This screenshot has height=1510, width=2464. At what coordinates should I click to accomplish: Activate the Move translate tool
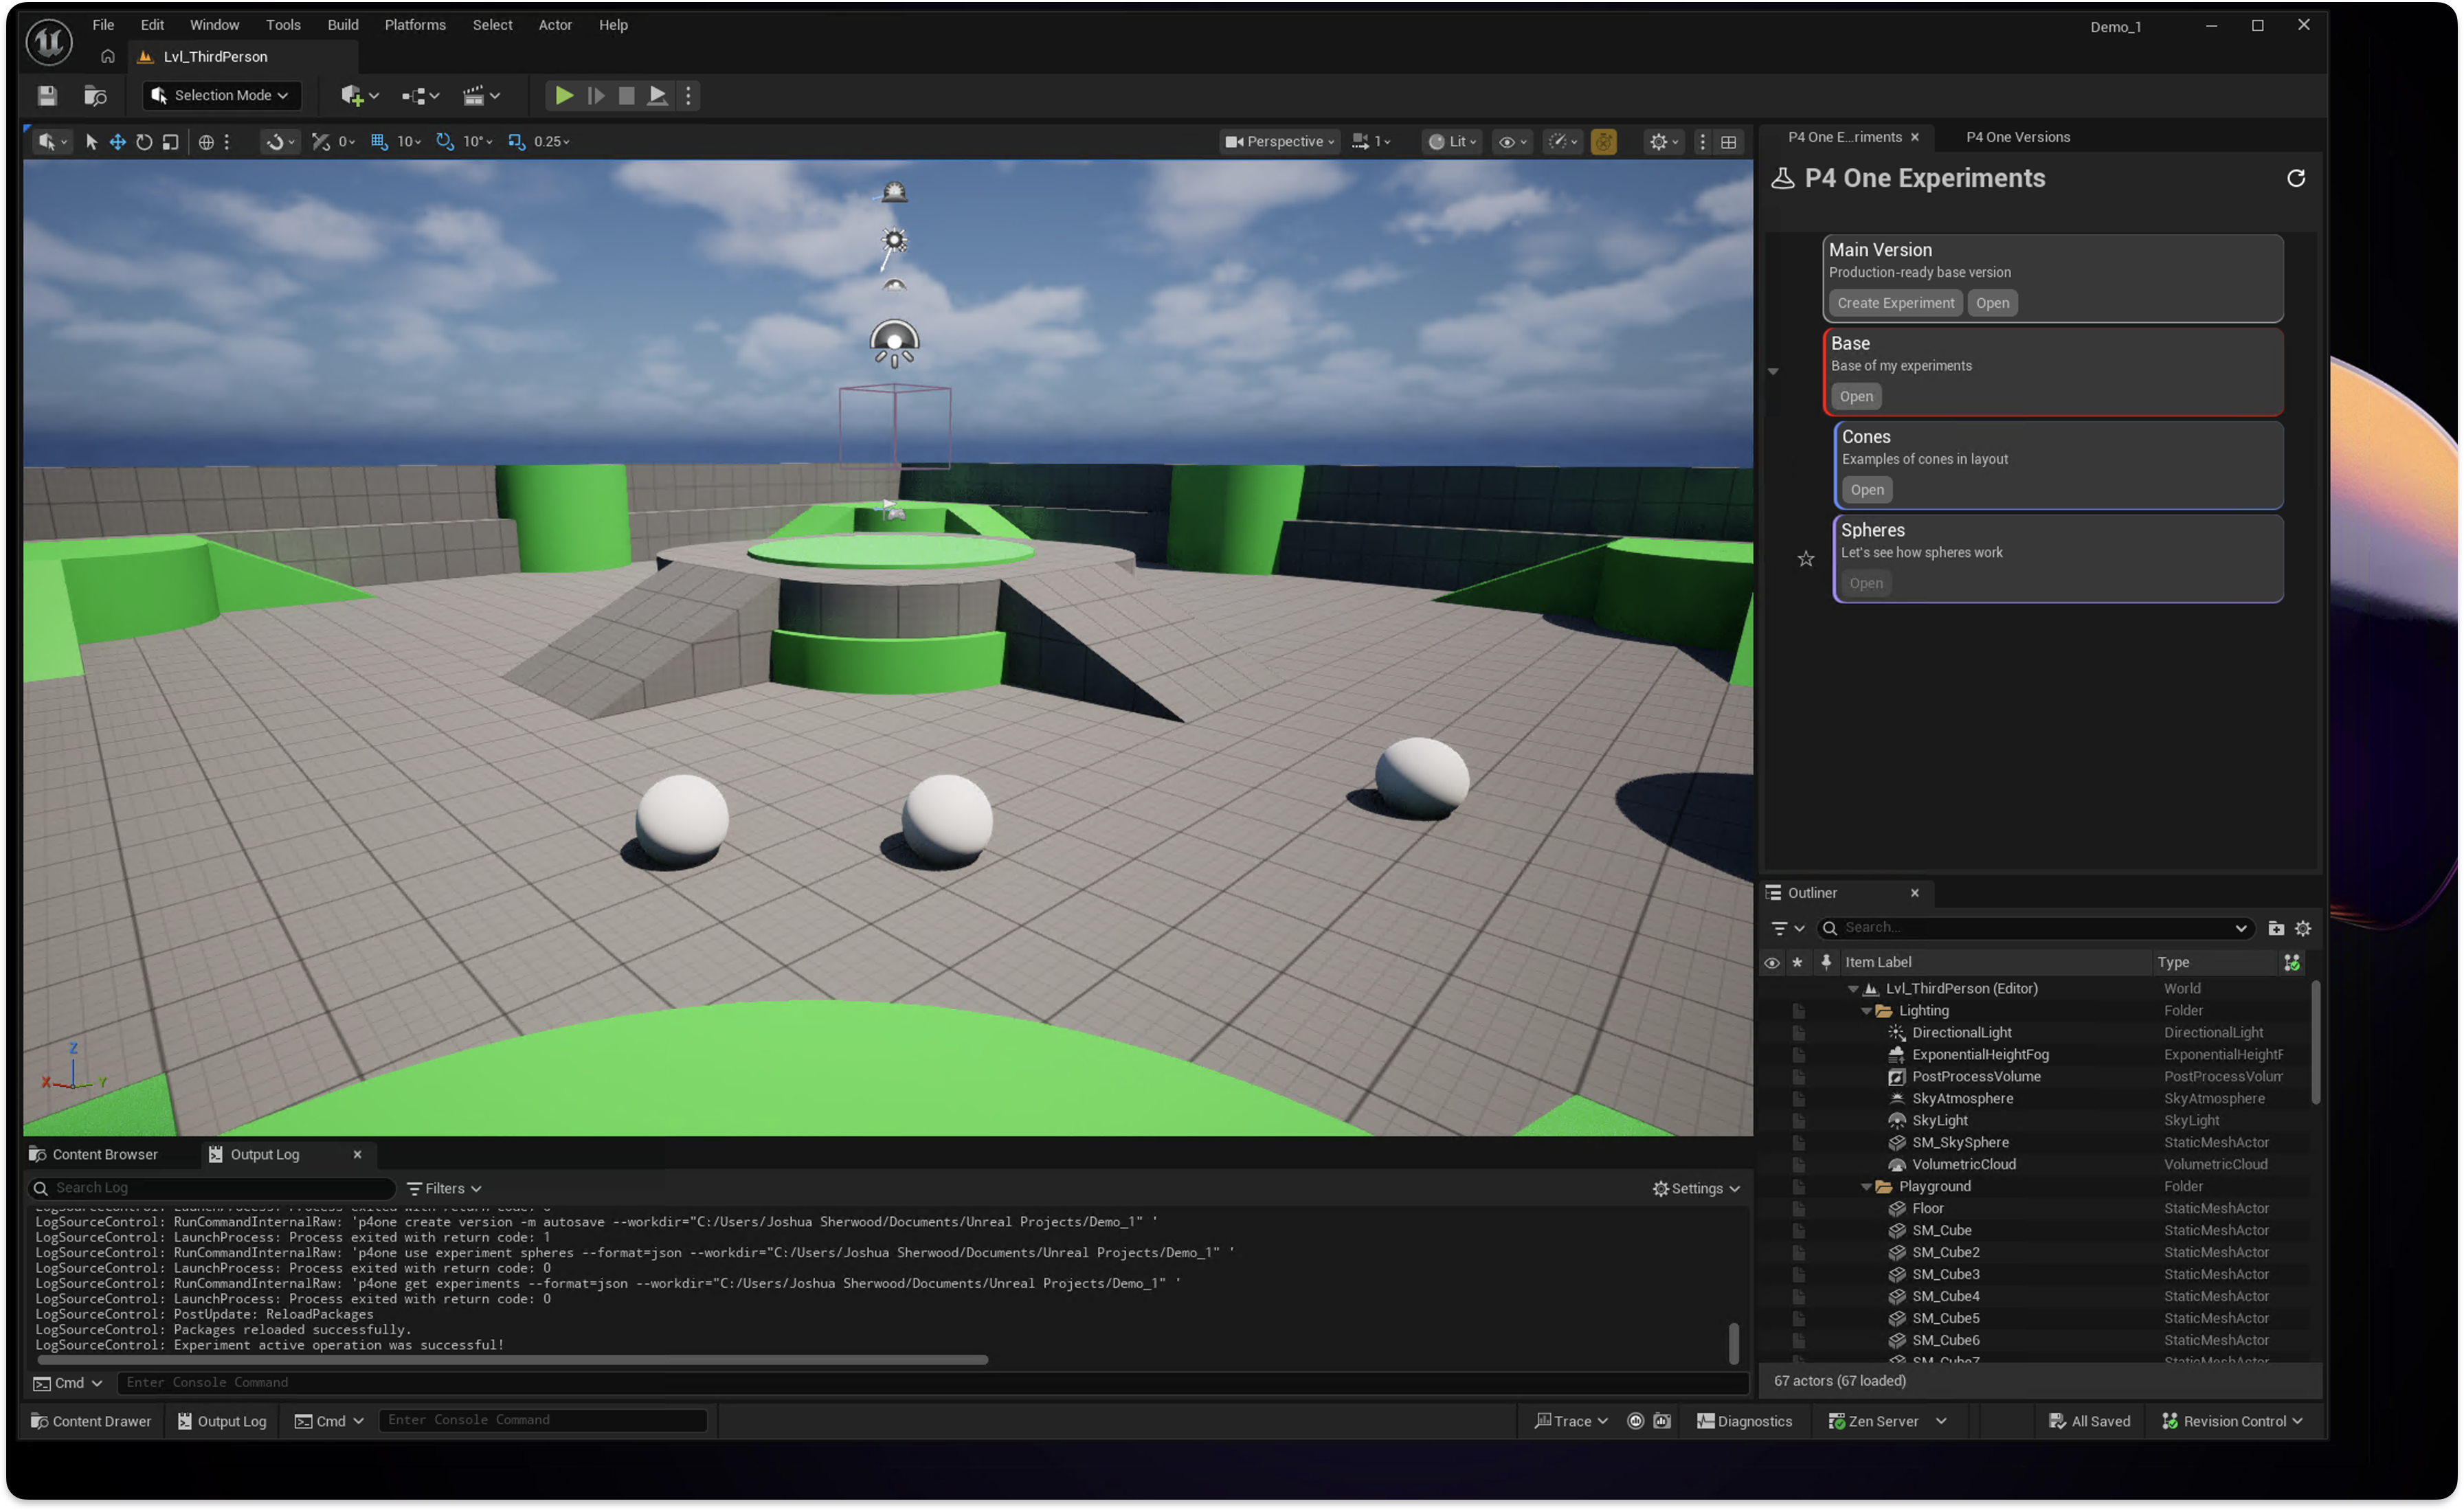(x=117, y=141)
